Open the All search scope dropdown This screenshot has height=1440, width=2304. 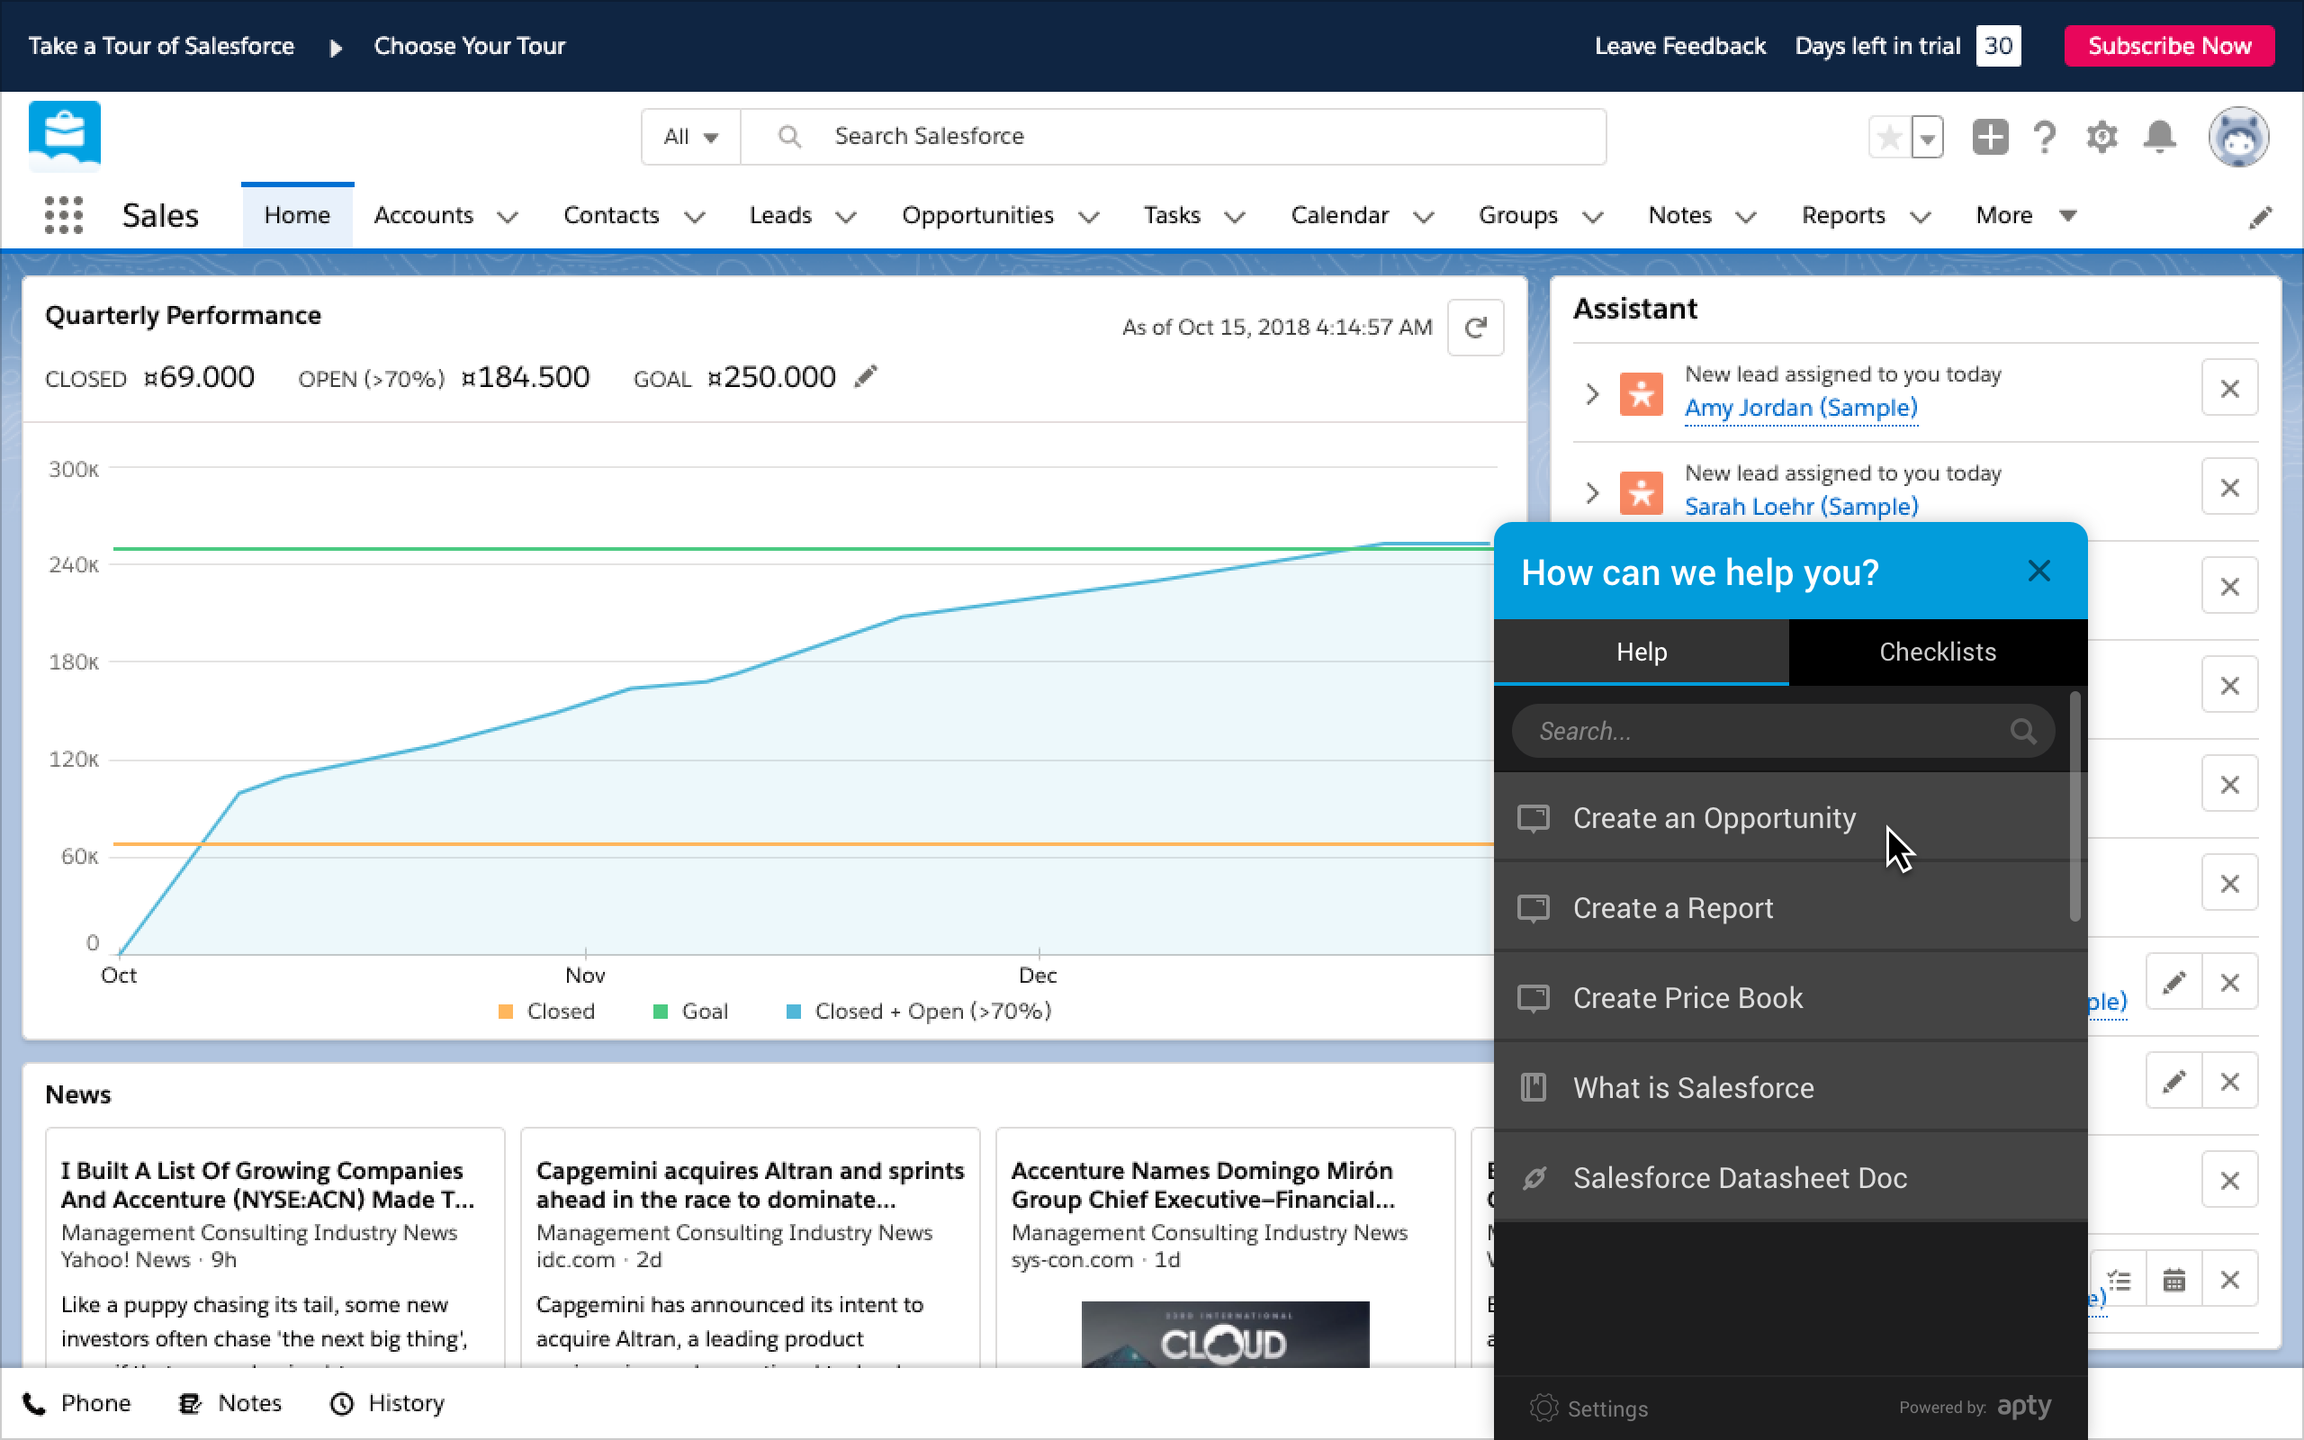[x=691, y=137]
